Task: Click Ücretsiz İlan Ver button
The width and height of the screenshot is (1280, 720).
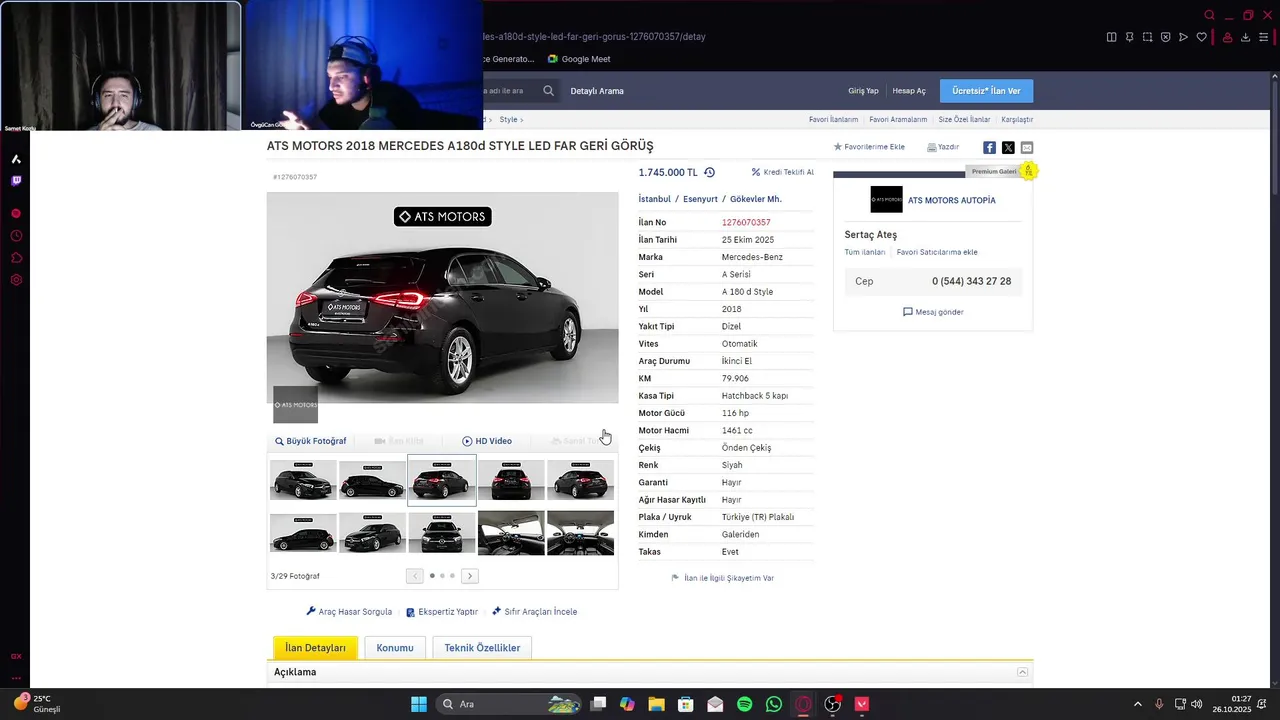Action: tap(986, 91)
